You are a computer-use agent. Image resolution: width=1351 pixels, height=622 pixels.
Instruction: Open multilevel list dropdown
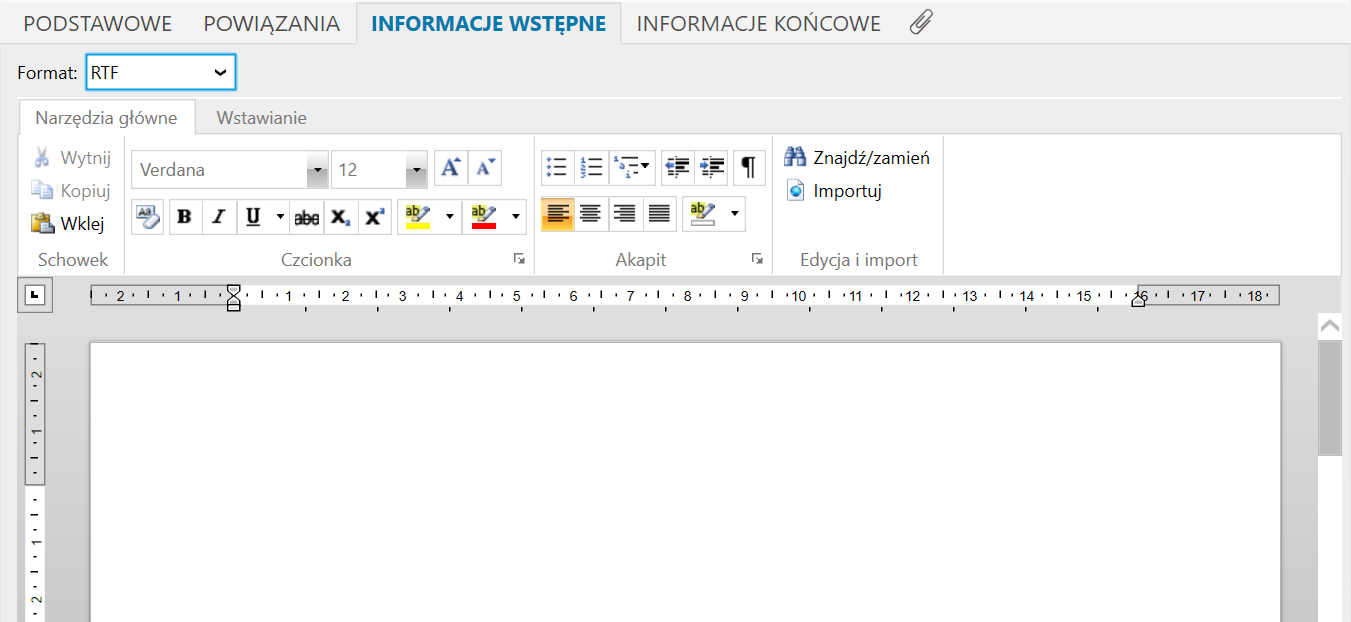[x=632, y=168]
